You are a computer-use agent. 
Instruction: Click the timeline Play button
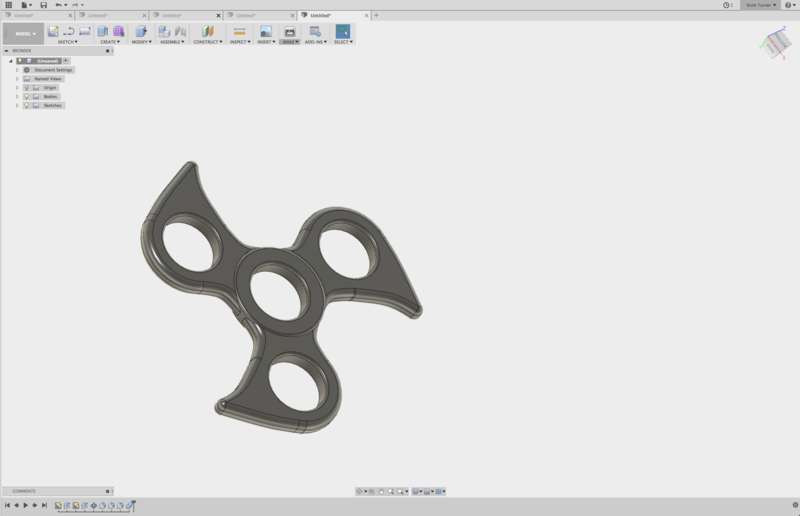click(x=25, y=506)
